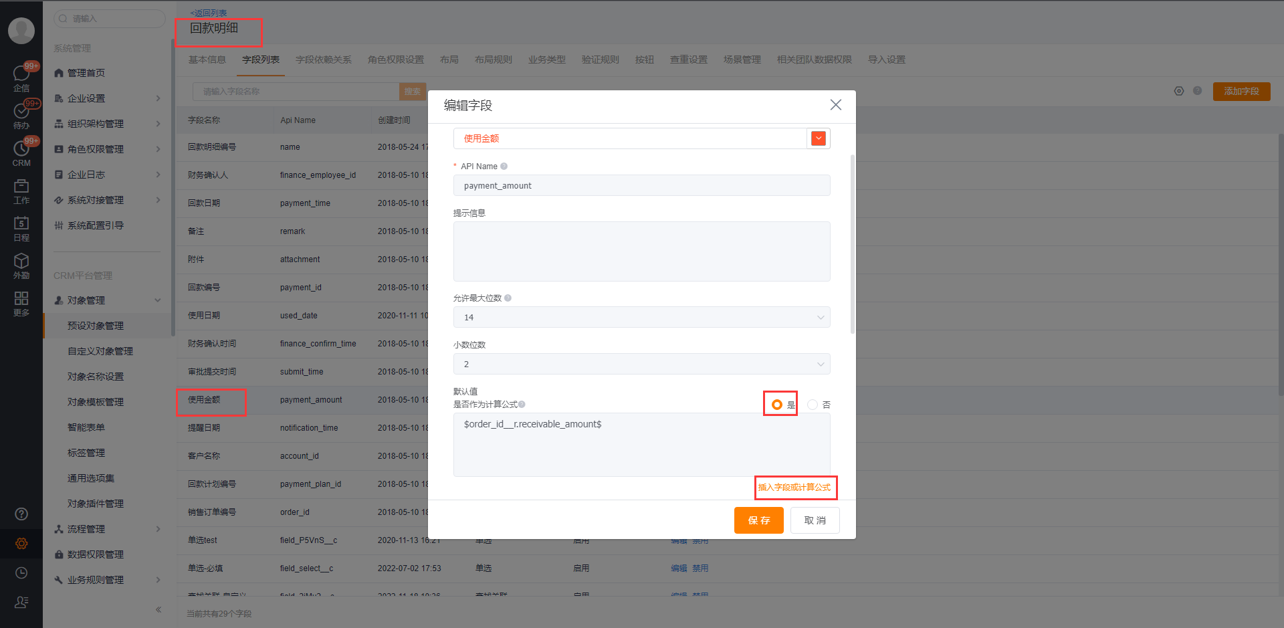Image resolution: width=1284 pixels, height=628 pixels.
Task: Switch to 业务类型 tab
Action: coord(547,60)
